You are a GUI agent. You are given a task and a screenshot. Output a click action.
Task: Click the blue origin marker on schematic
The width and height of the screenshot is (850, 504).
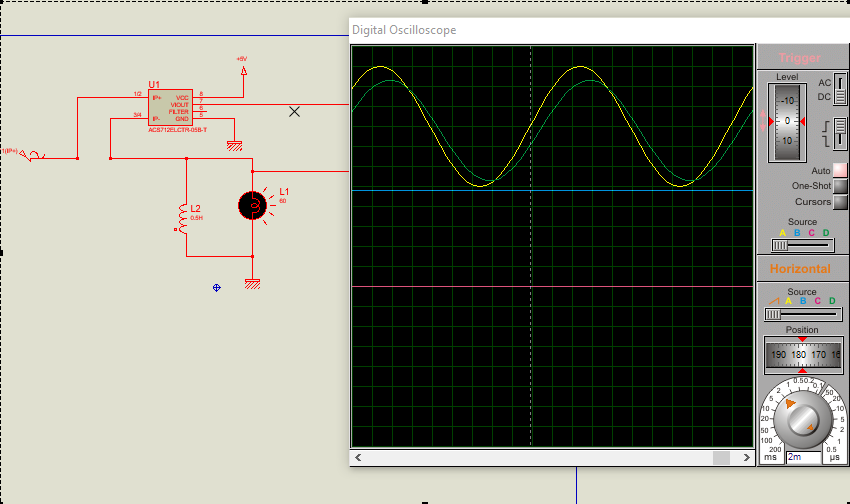pos(216,288)
